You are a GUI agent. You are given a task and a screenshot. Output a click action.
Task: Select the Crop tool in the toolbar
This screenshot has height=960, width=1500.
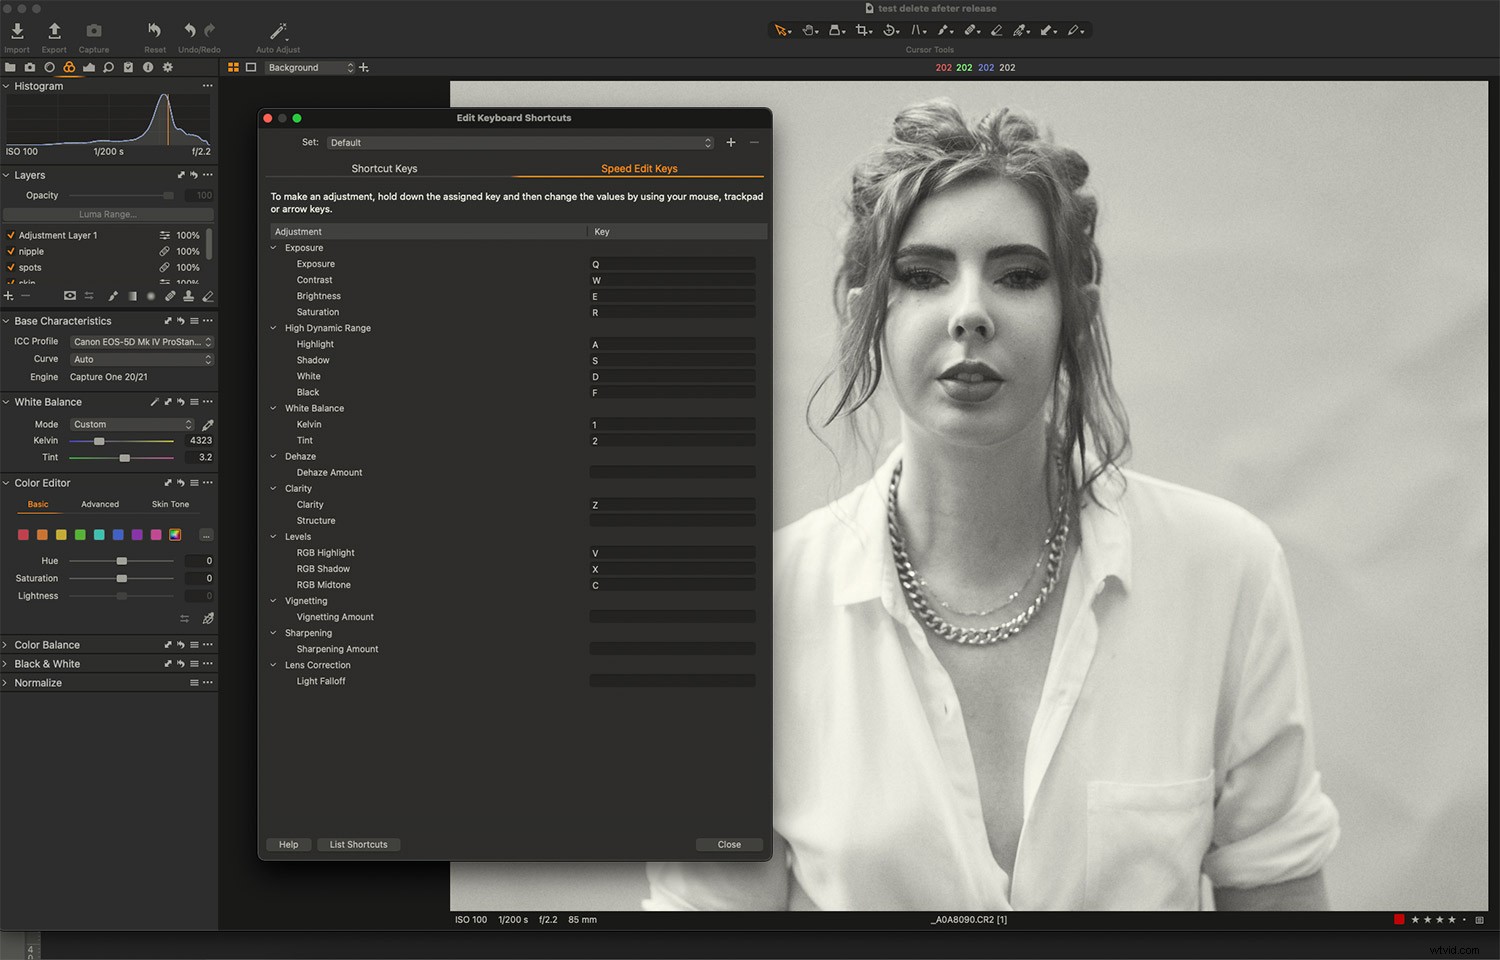864,30
